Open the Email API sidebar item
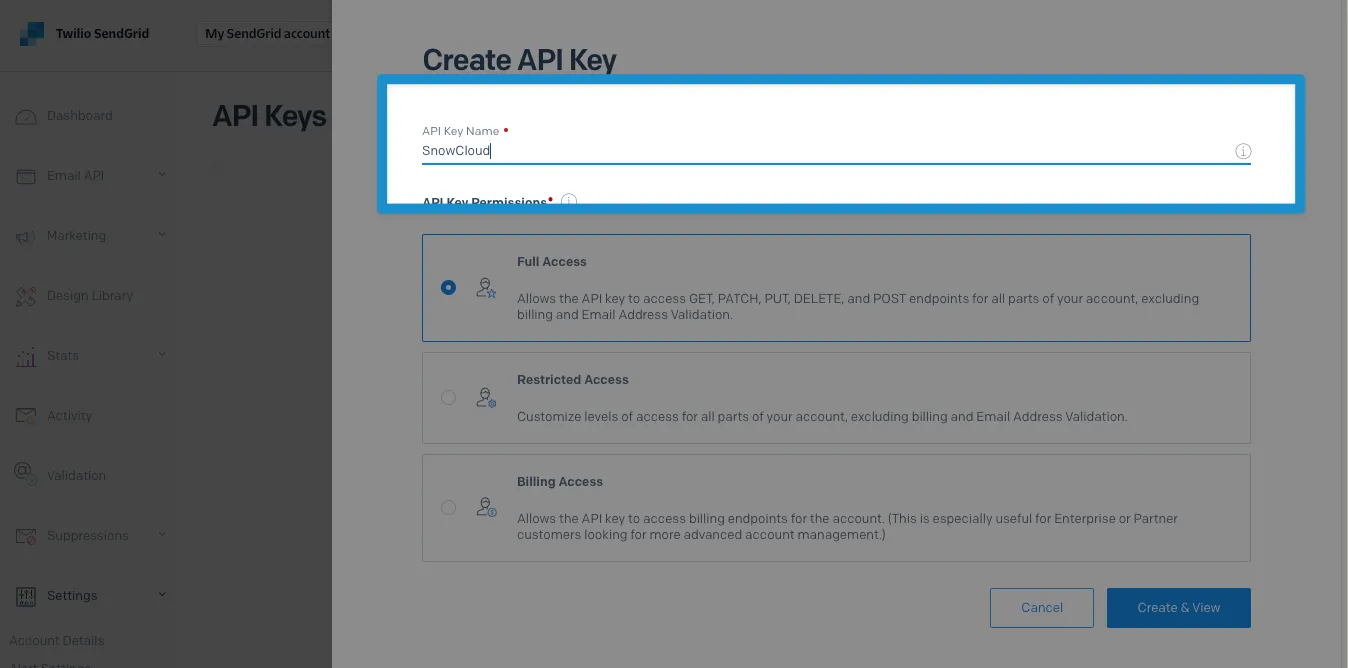The width and height of the screenshot is (1348, 668). pos(75,176)
